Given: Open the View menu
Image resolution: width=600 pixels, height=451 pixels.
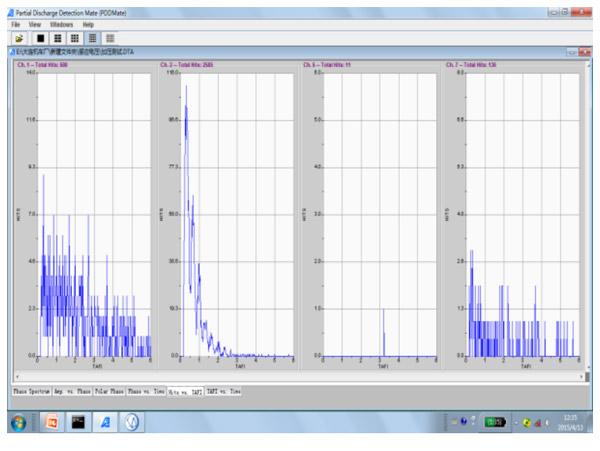Looking at the screenshot, I should pos(35,22).
